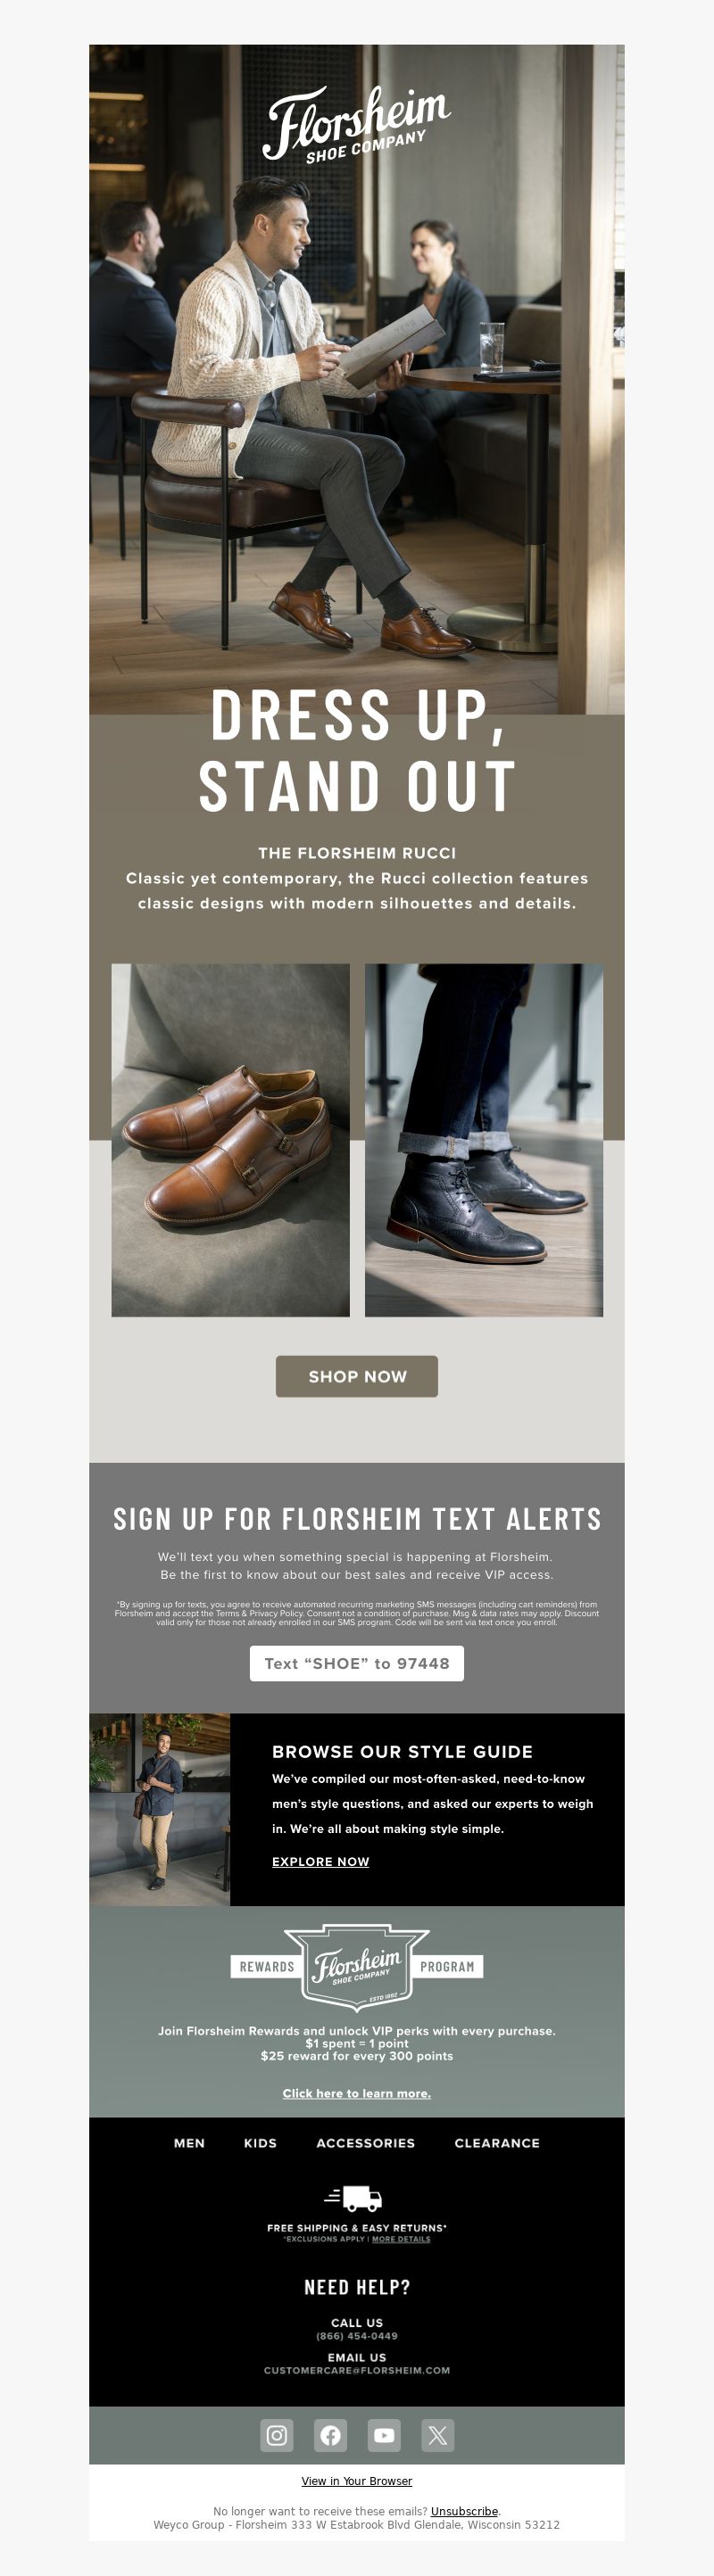
Task: Click View in Your Browser link
Action: pos(357,2481)
